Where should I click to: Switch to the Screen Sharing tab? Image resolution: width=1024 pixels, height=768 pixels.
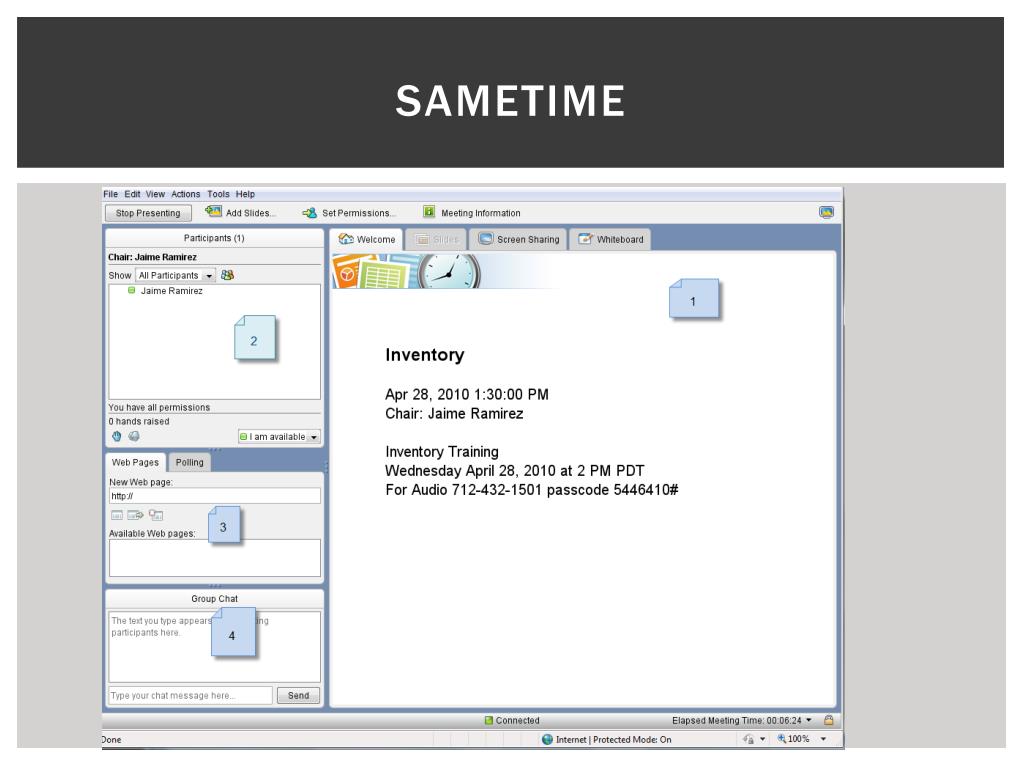click(519, 240)
